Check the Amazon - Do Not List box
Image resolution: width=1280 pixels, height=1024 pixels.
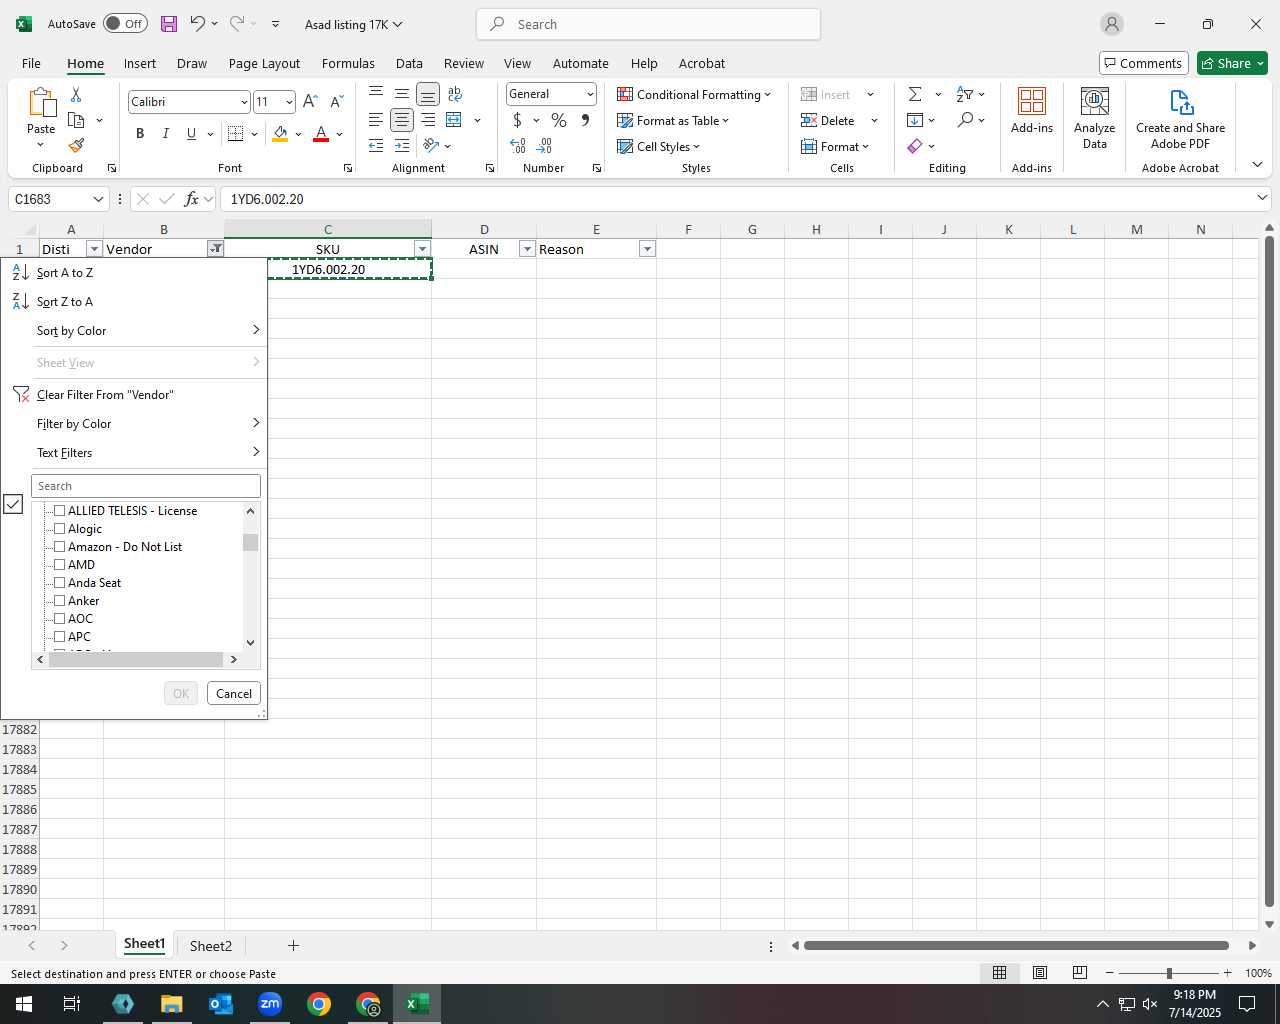pyautogui.click(x=59, y=547)
